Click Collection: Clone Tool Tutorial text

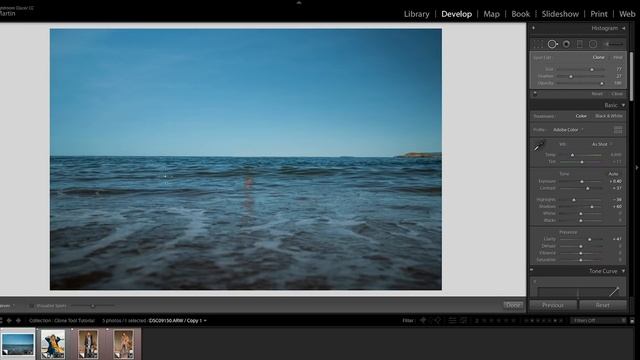point(62,321)
